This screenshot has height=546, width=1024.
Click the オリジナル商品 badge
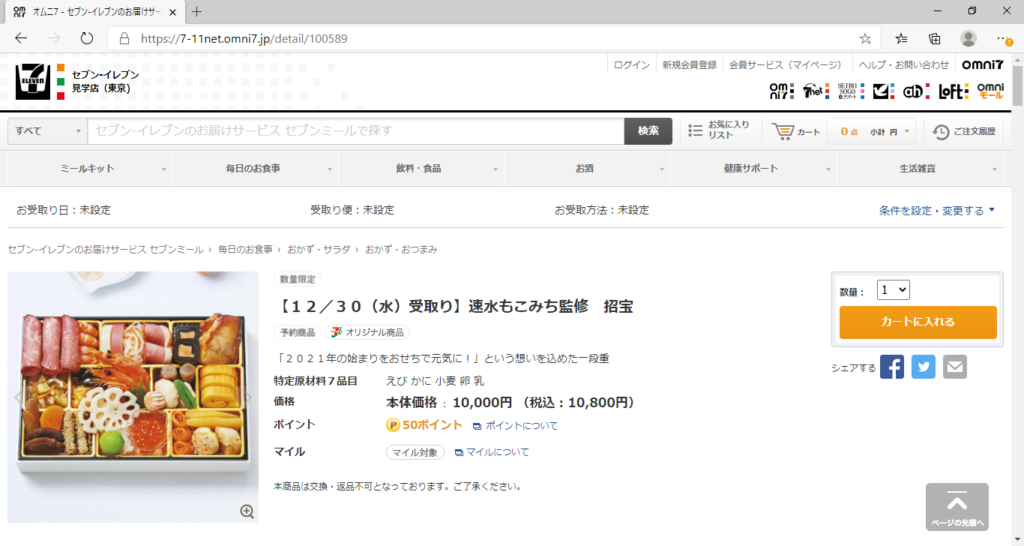[367, 332]
